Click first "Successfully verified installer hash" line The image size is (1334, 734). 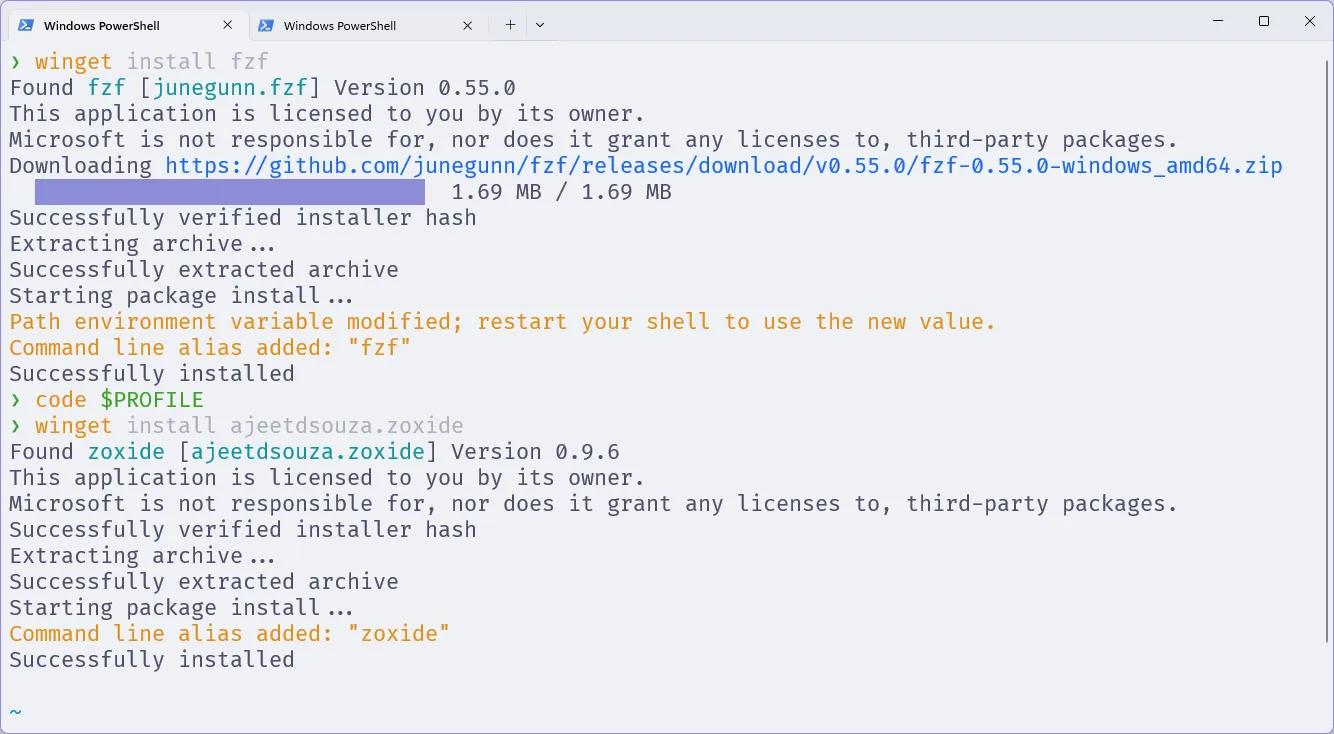tap(243, 218)
